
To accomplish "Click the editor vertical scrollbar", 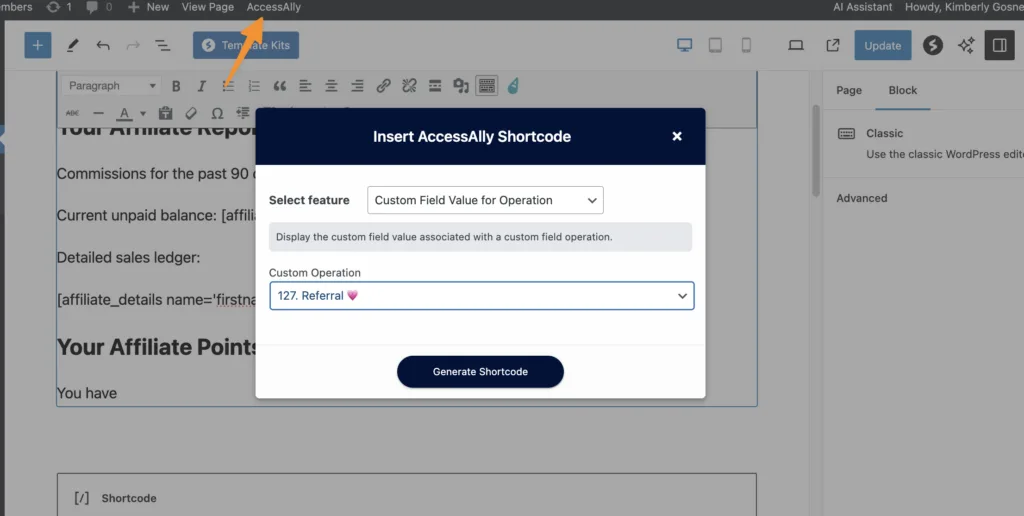I will (x=816, y=150).
